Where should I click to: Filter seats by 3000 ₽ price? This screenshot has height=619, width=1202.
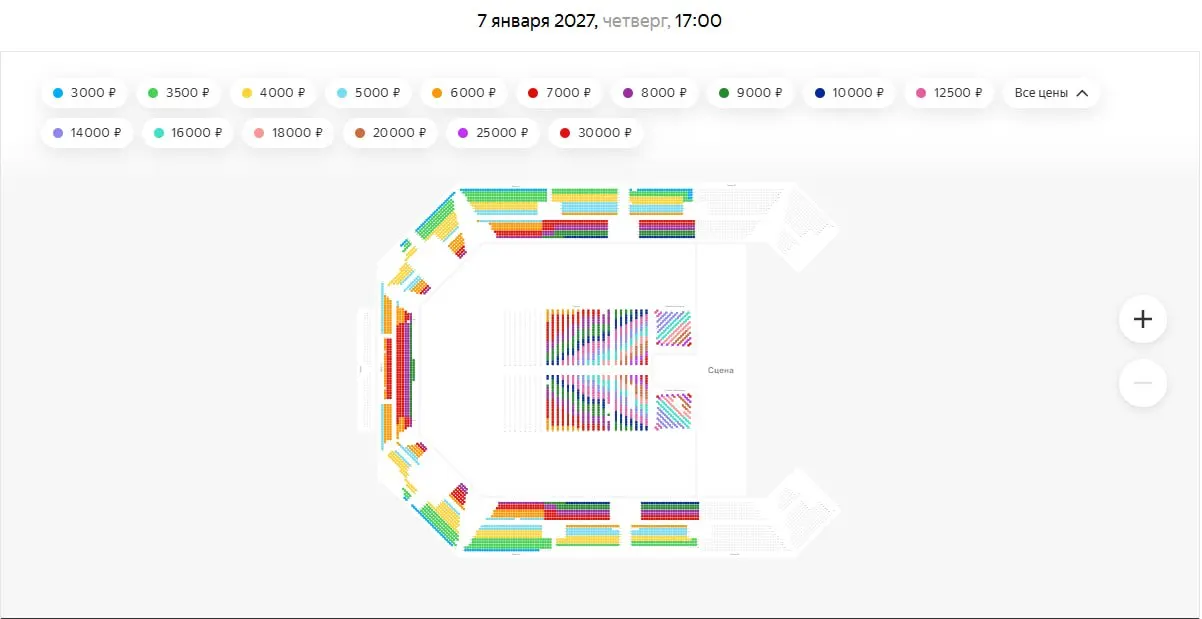click(x=84, y=93)
